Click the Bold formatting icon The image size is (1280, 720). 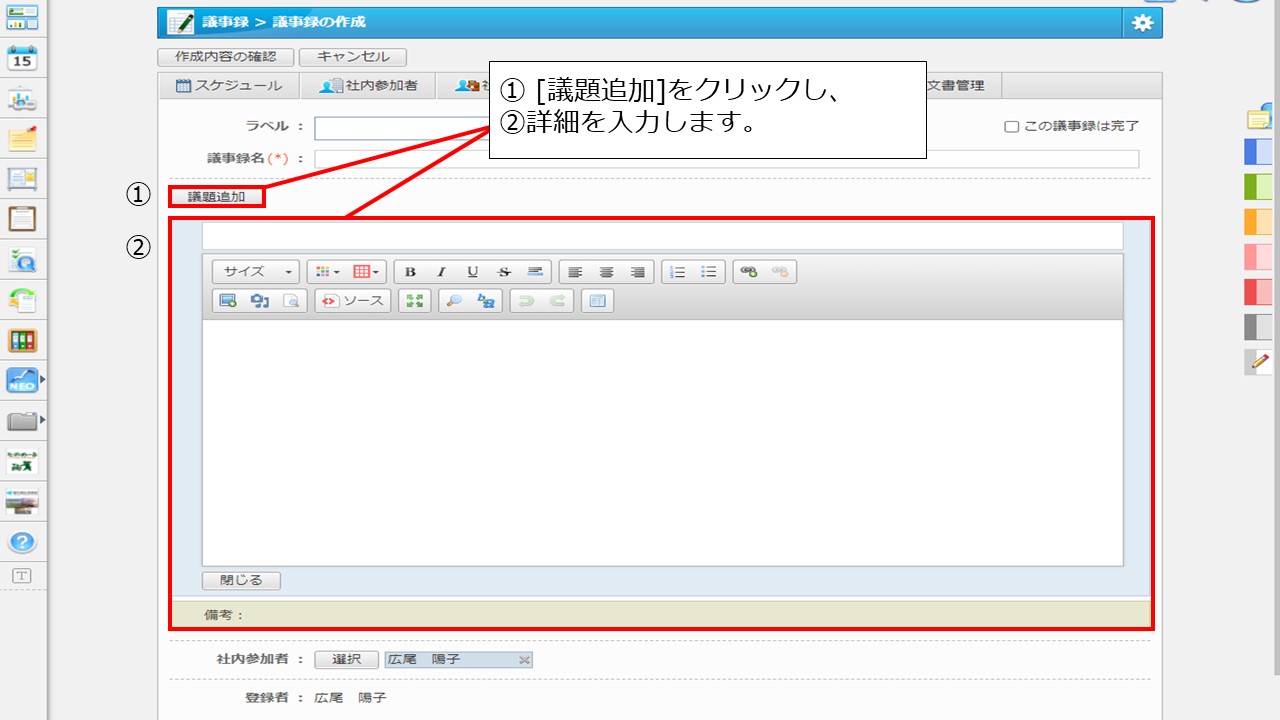(410, 272)
